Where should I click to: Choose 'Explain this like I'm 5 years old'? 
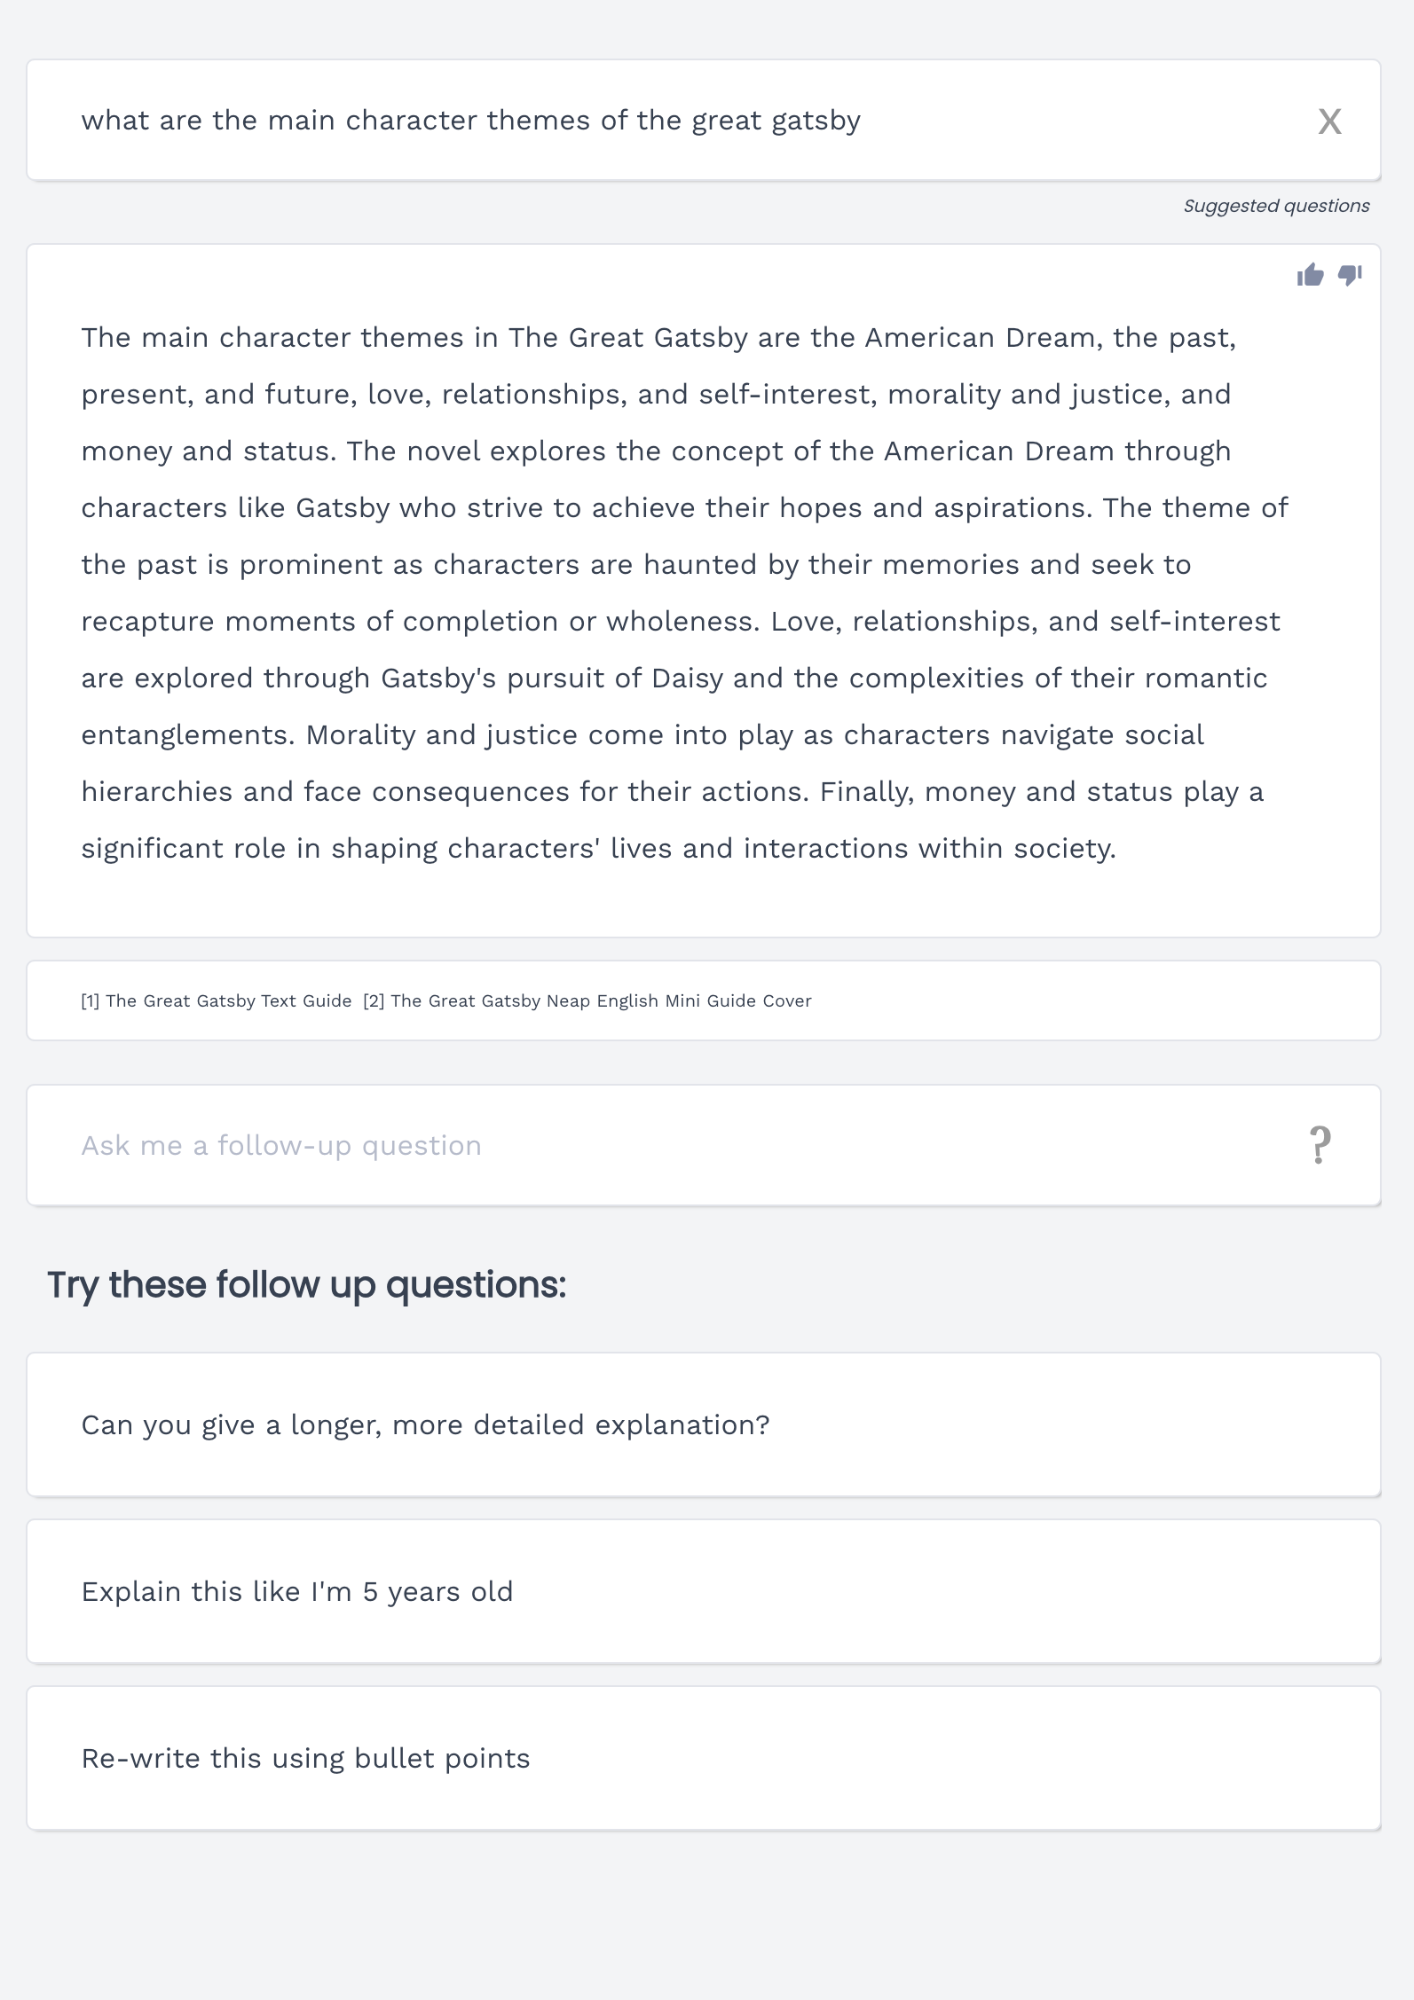297,1592
